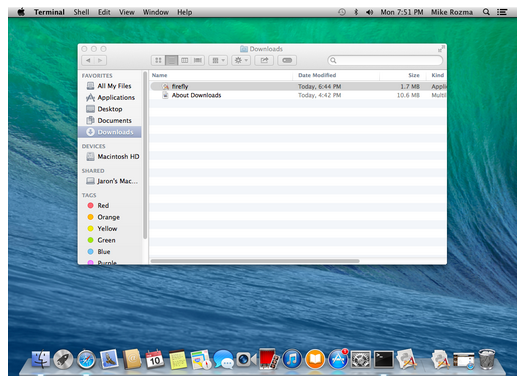This screenshot has height=380, width=526.
Task: Launch Safari from the Dock
Action: (86, 360)
